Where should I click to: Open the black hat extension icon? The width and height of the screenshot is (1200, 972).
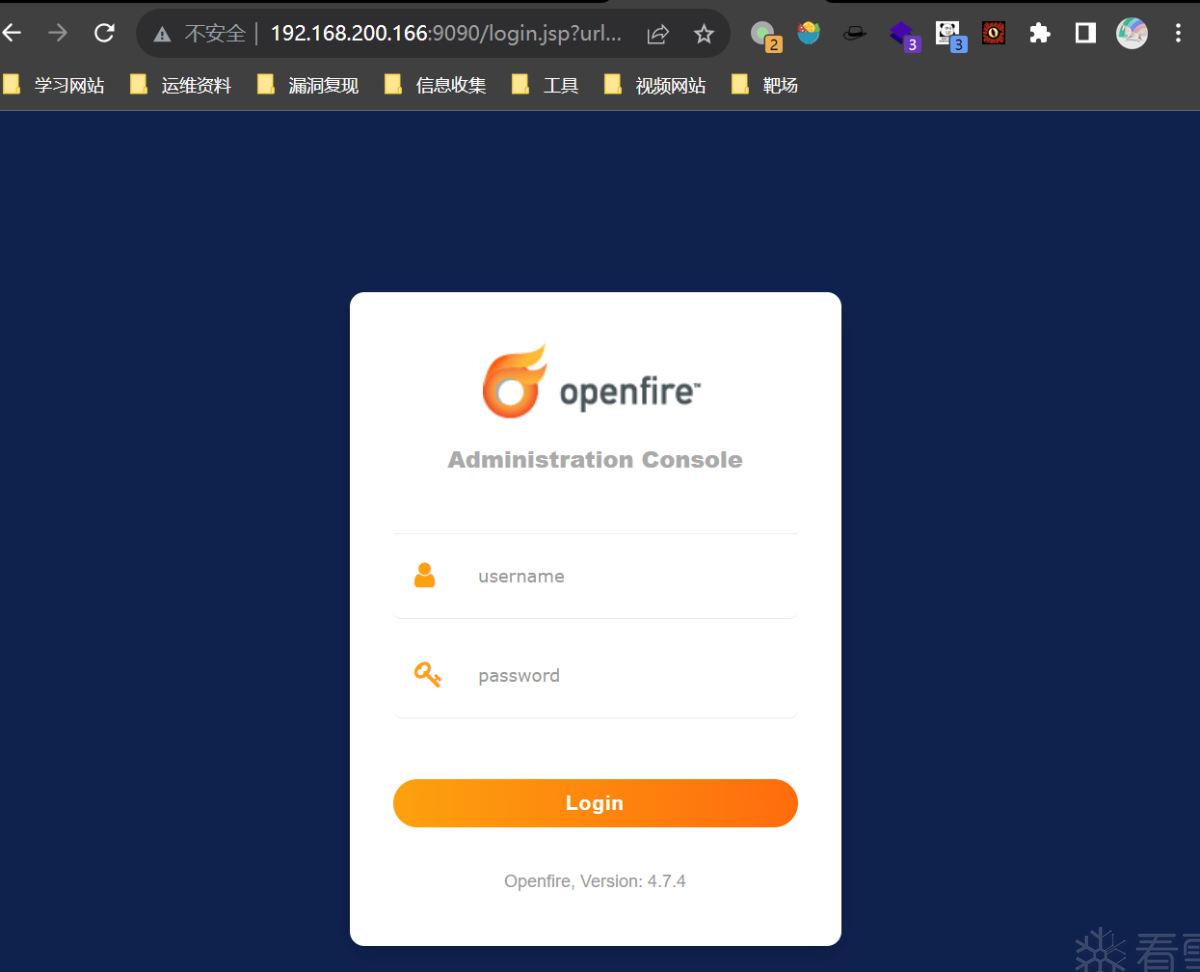(855, 33)
